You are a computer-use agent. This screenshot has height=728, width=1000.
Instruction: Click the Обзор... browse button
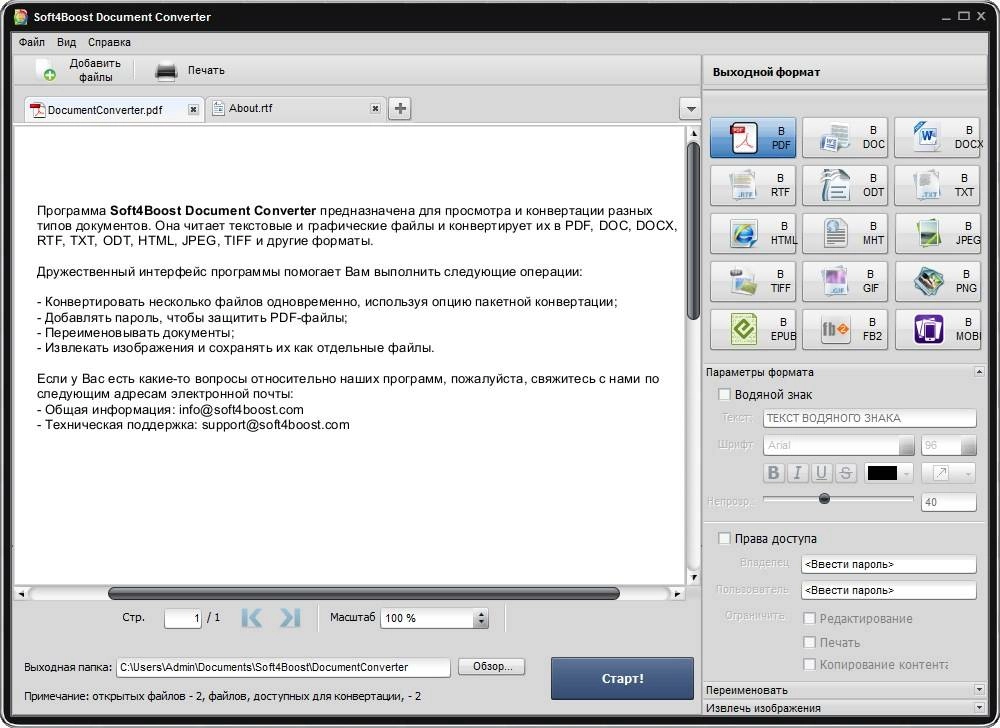coord(492,666)
